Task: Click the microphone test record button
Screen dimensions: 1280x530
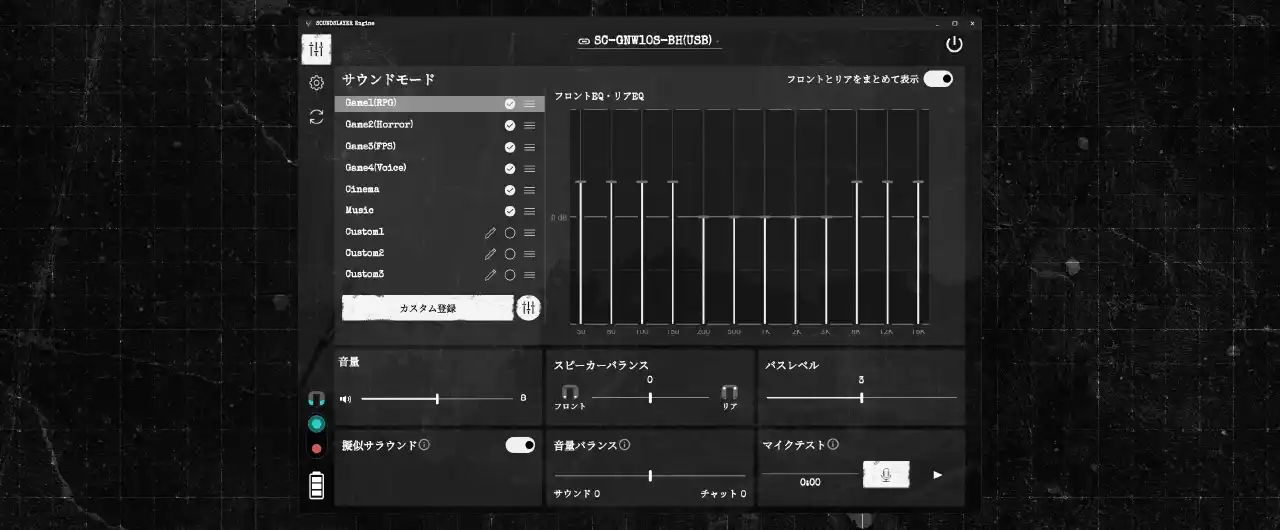Action: (x=886, y=475)
